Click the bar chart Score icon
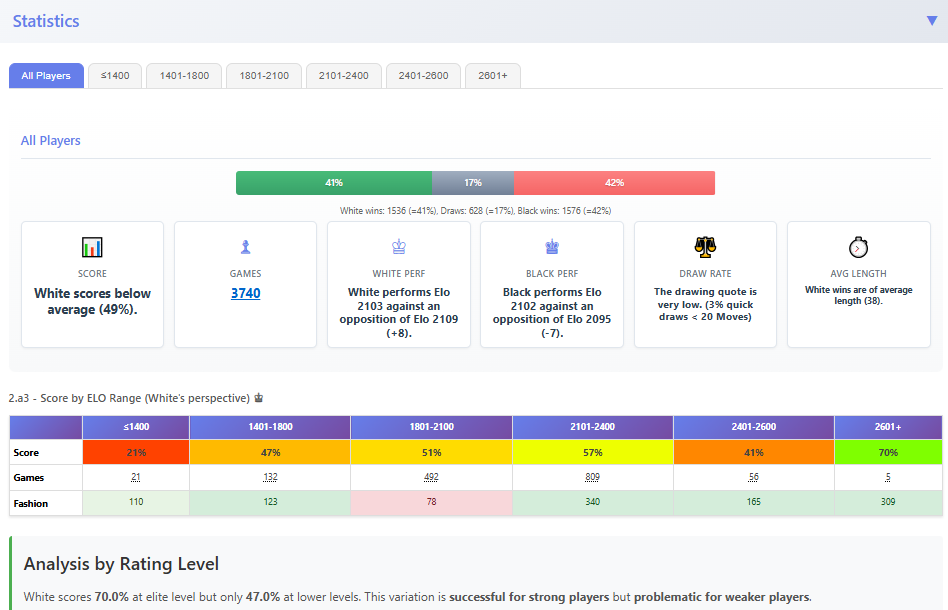948x610 pixels. tap(92, 247)
